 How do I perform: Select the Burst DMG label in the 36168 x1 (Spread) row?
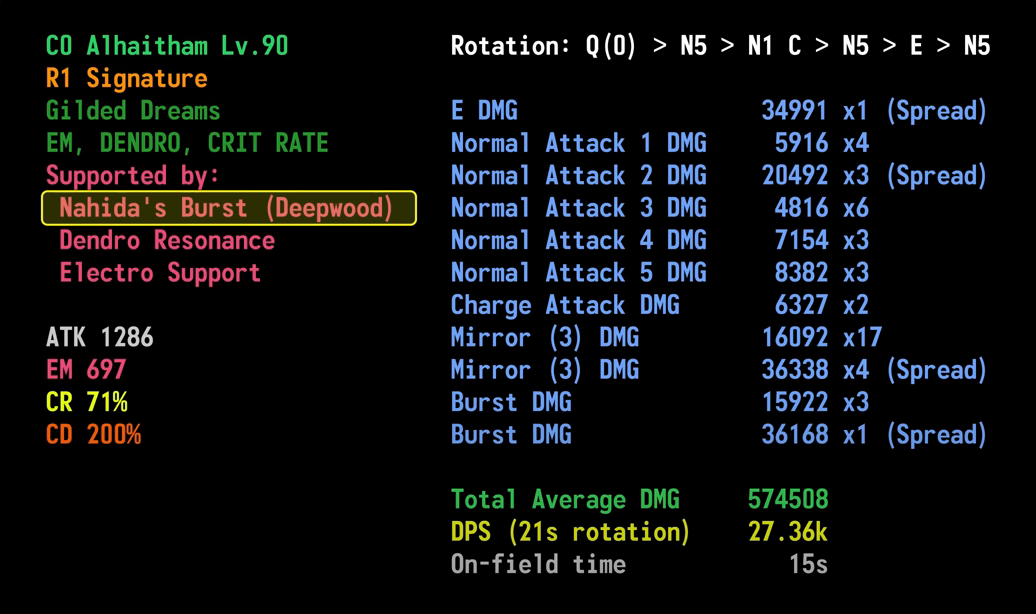[511, 435]
